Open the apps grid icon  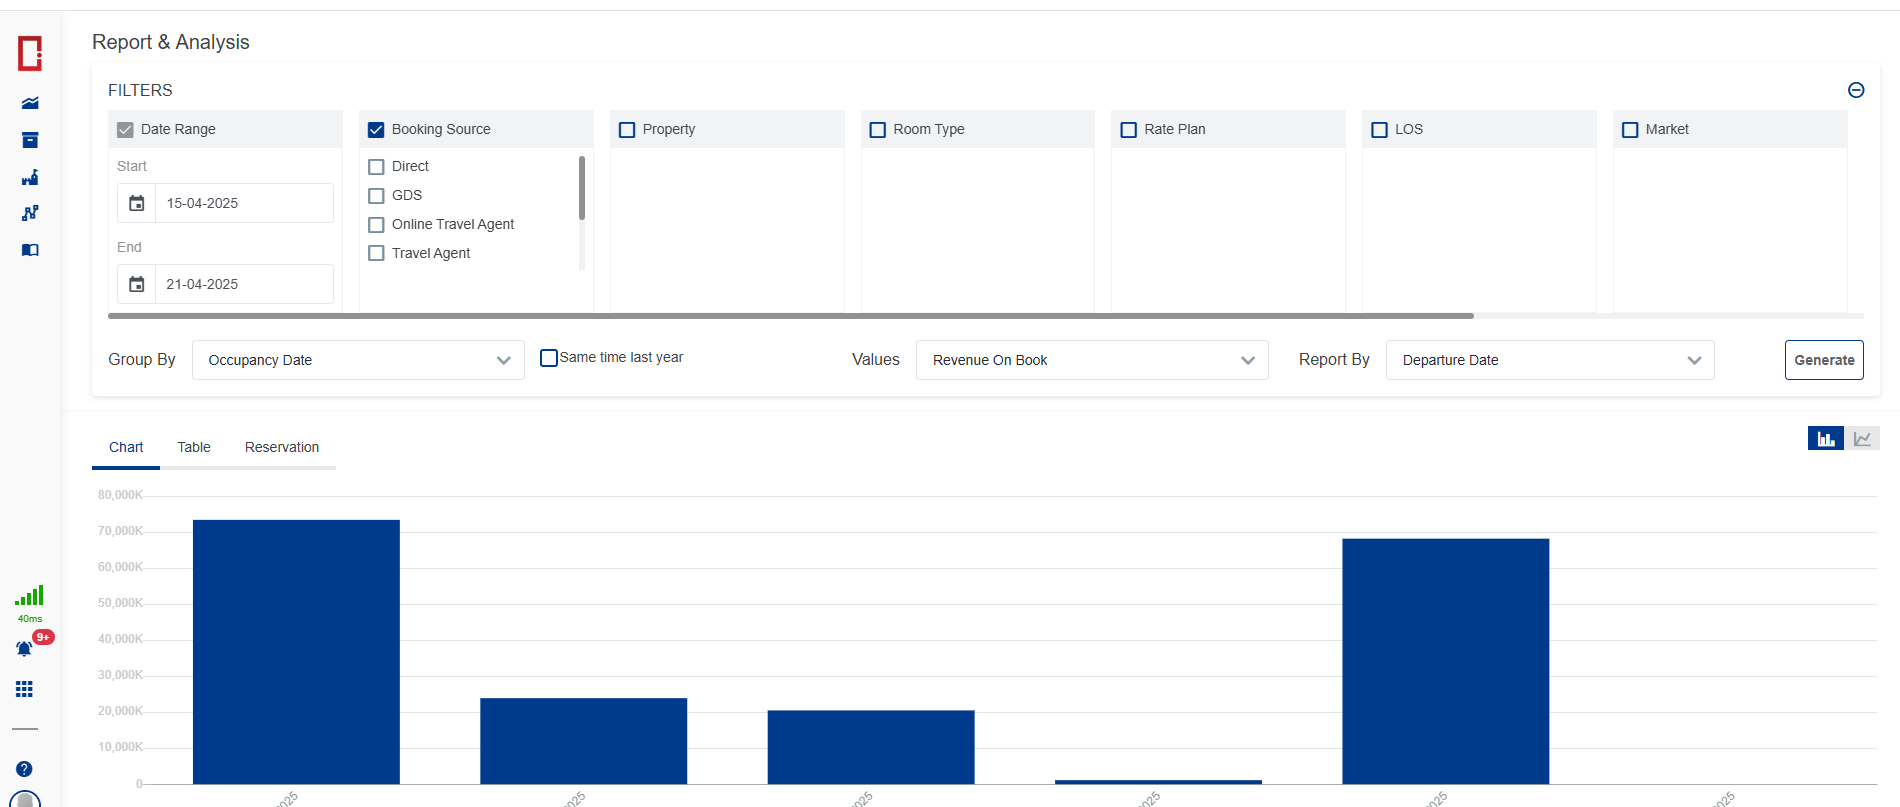point(25,689)
